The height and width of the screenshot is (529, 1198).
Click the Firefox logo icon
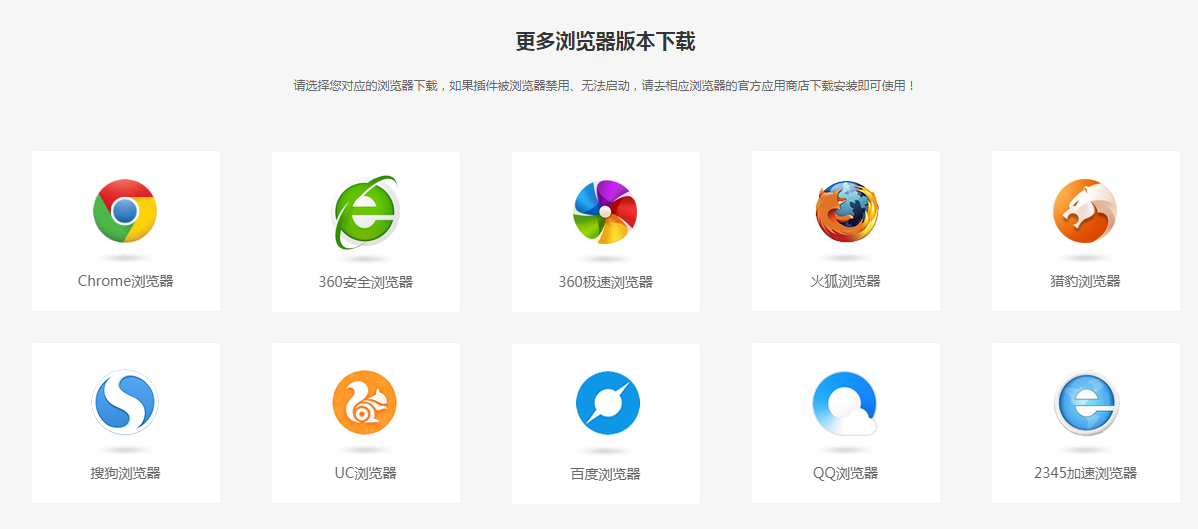click(x=846, y=211)
